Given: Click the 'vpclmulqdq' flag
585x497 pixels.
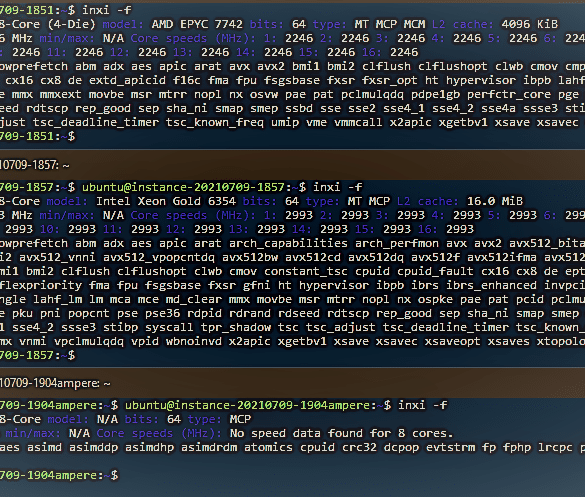Looking at the screenshot, I should (89, 341).
